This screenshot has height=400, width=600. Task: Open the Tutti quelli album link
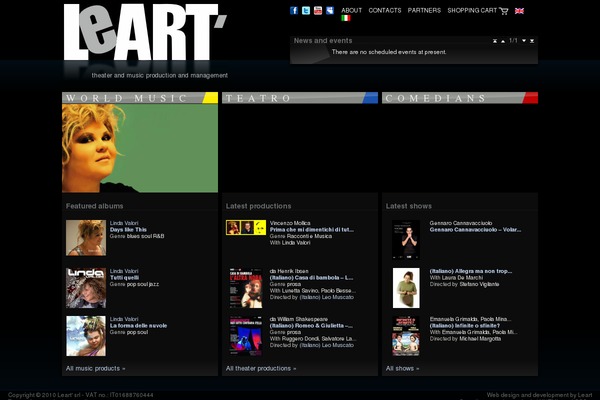click(124, 278)
